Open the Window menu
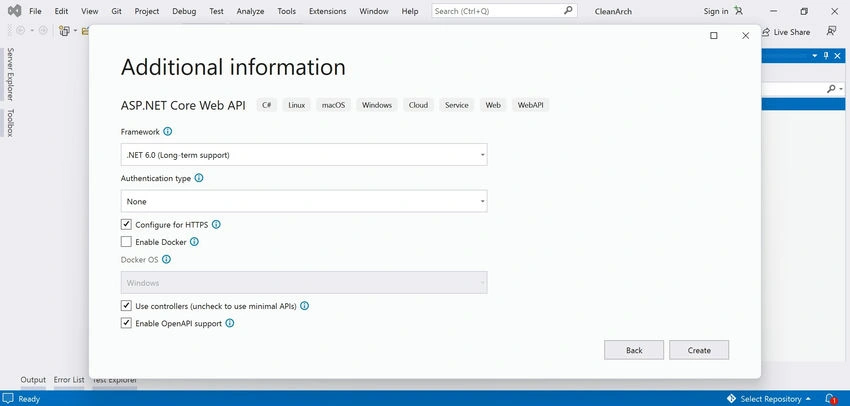Screen dimensions: 850x406 pyautogui.click(x=374, y=11)
